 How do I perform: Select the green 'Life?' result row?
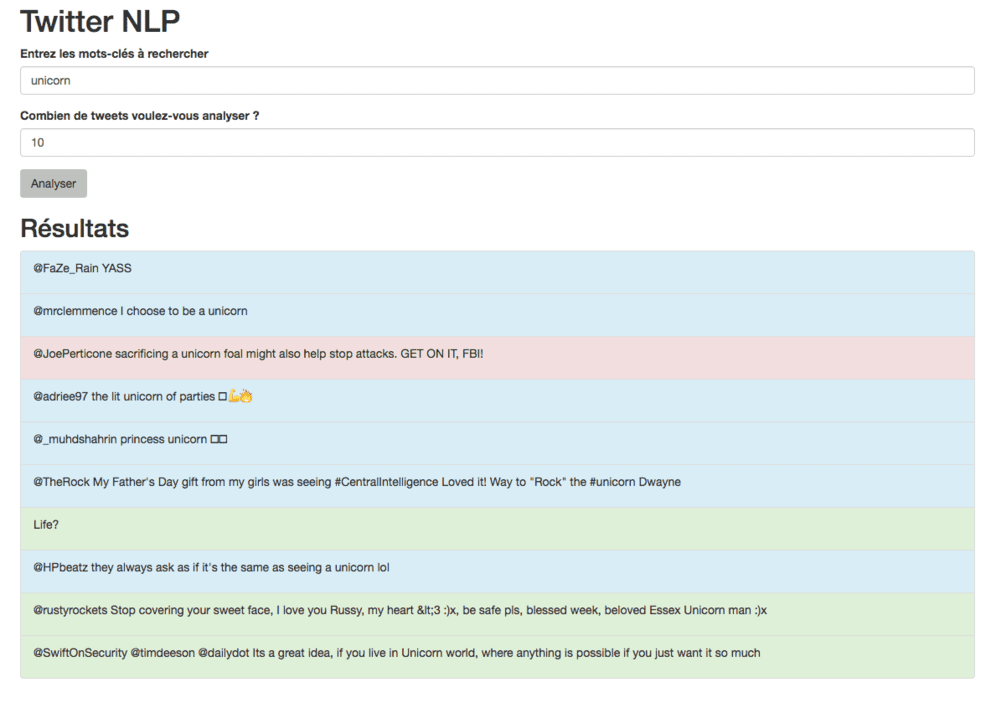click(x=497, y=525)
